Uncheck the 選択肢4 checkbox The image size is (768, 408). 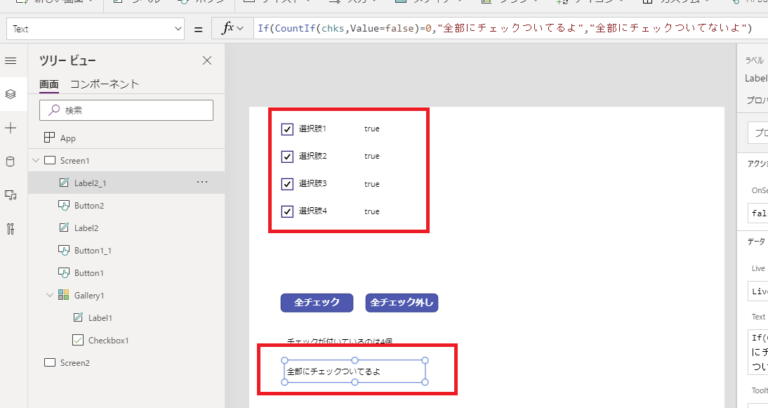tap(287, 212)
